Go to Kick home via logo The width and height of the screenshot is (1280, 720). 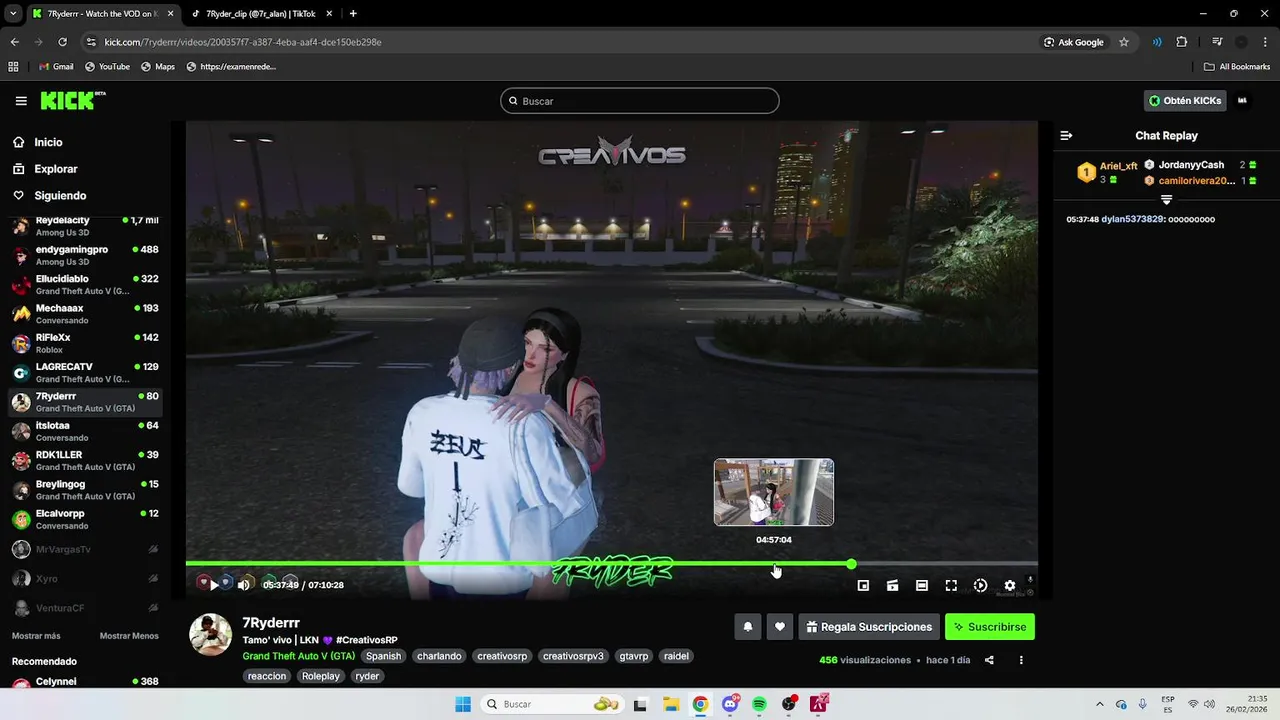pyautogui.click(x=72, y=100)
